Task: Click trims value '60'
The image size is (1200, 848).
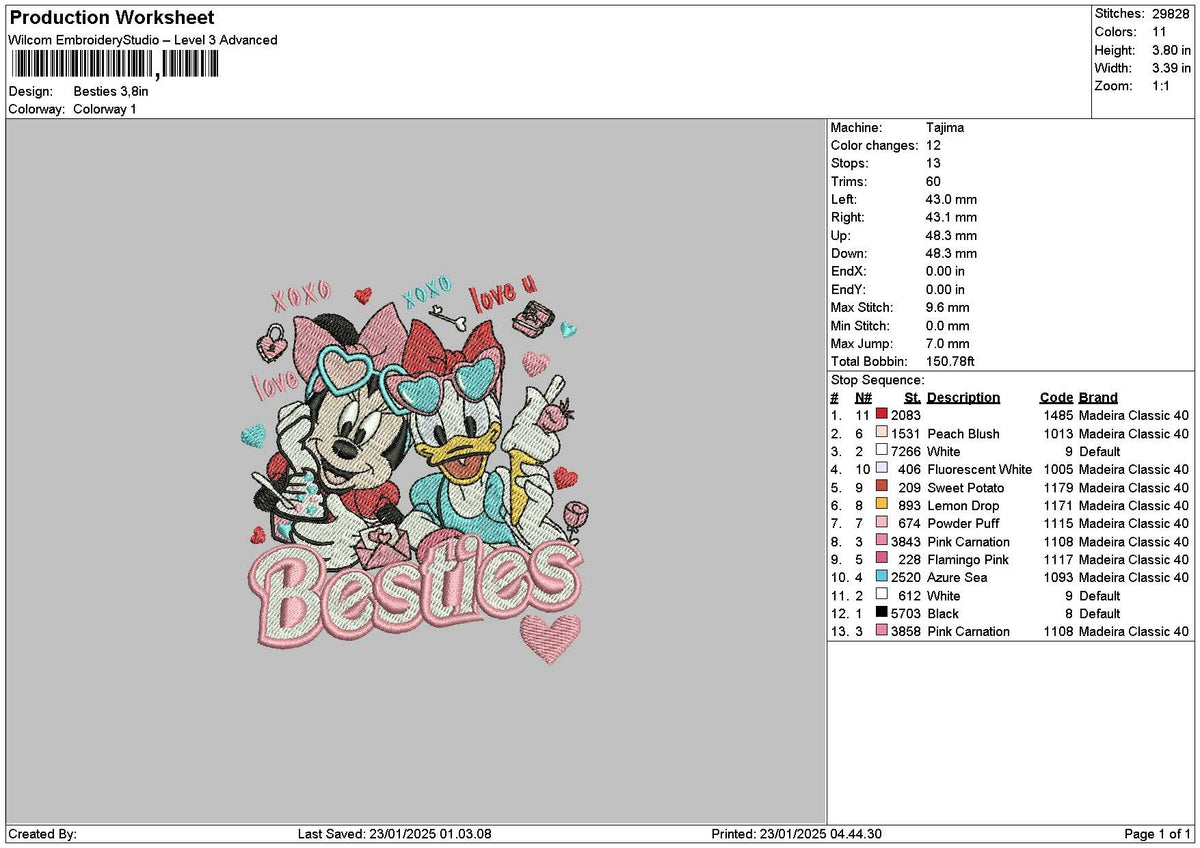Action: pos(934,181)
